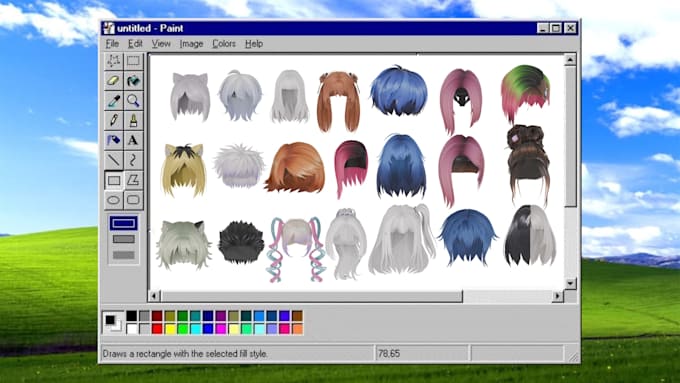Open the Image menu
The width and height of the screenshot is (680, 383).
pos(191,44)
